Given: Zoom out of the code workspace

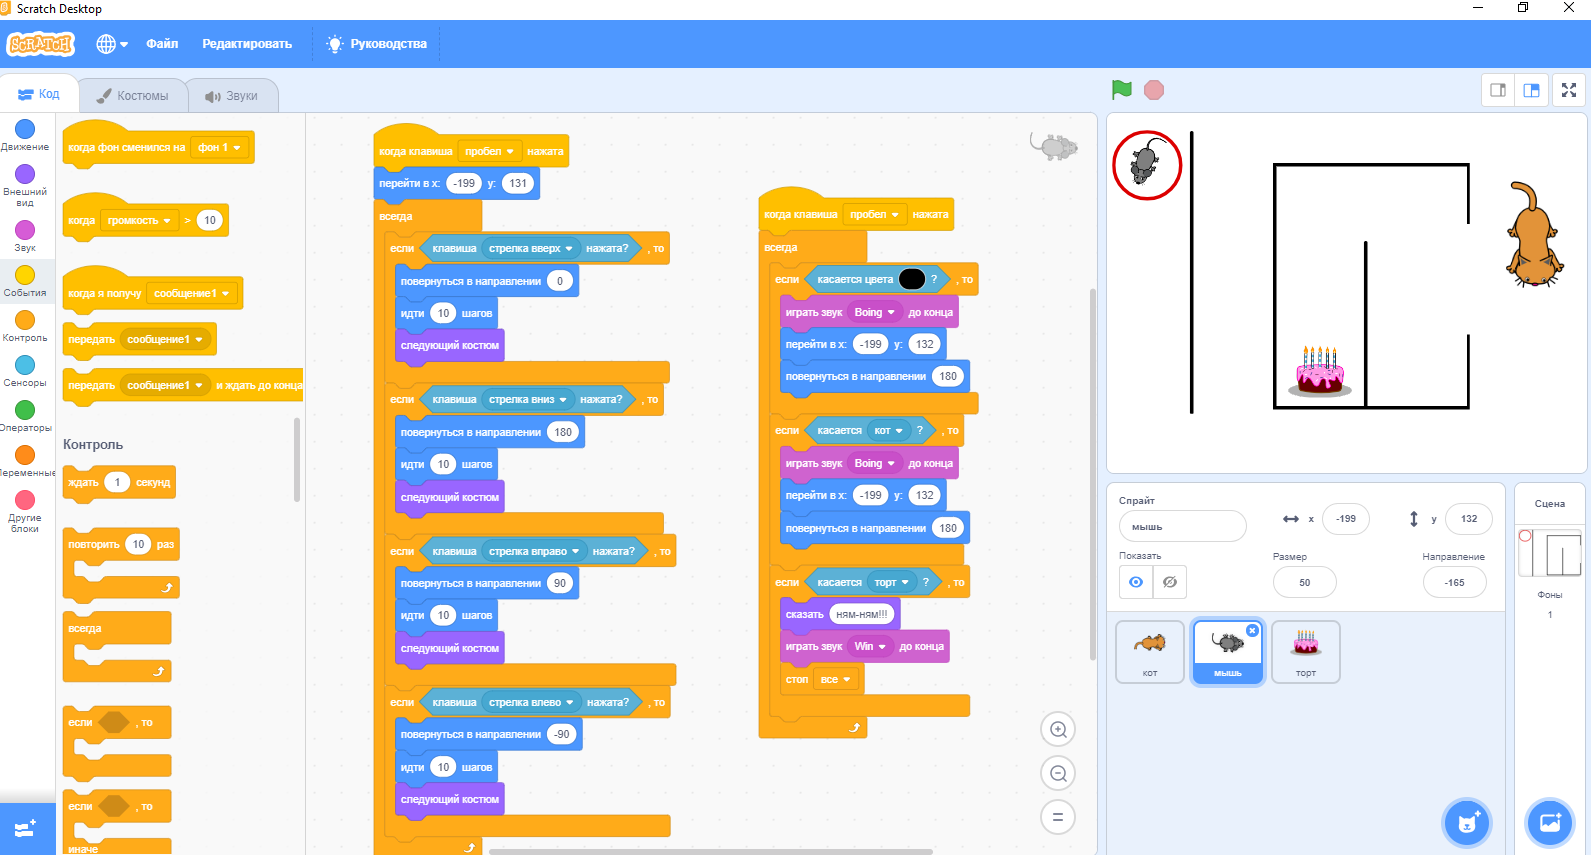Looking at the screenshot, I should click(x=1057, y=773).
